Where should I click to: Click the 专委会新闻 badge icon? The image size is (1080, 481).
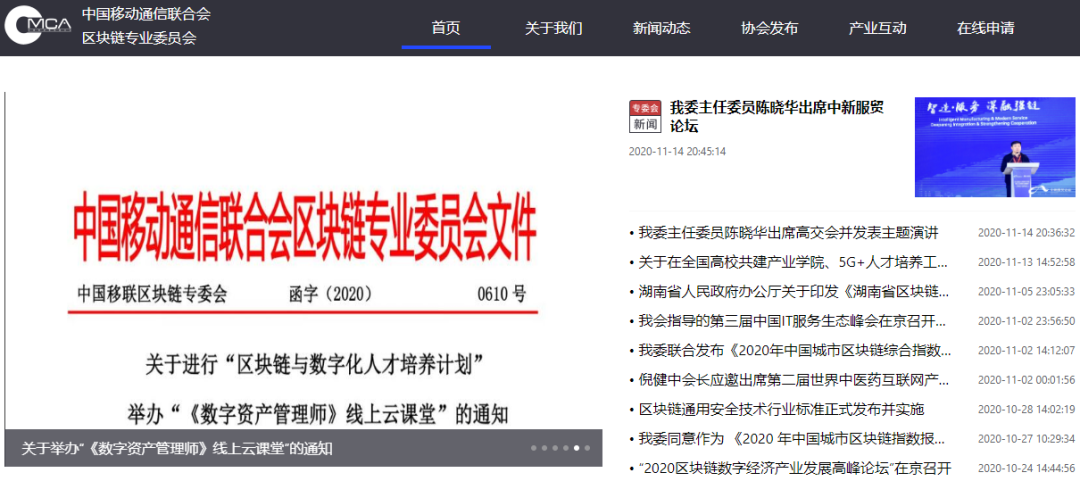[645, 116]
